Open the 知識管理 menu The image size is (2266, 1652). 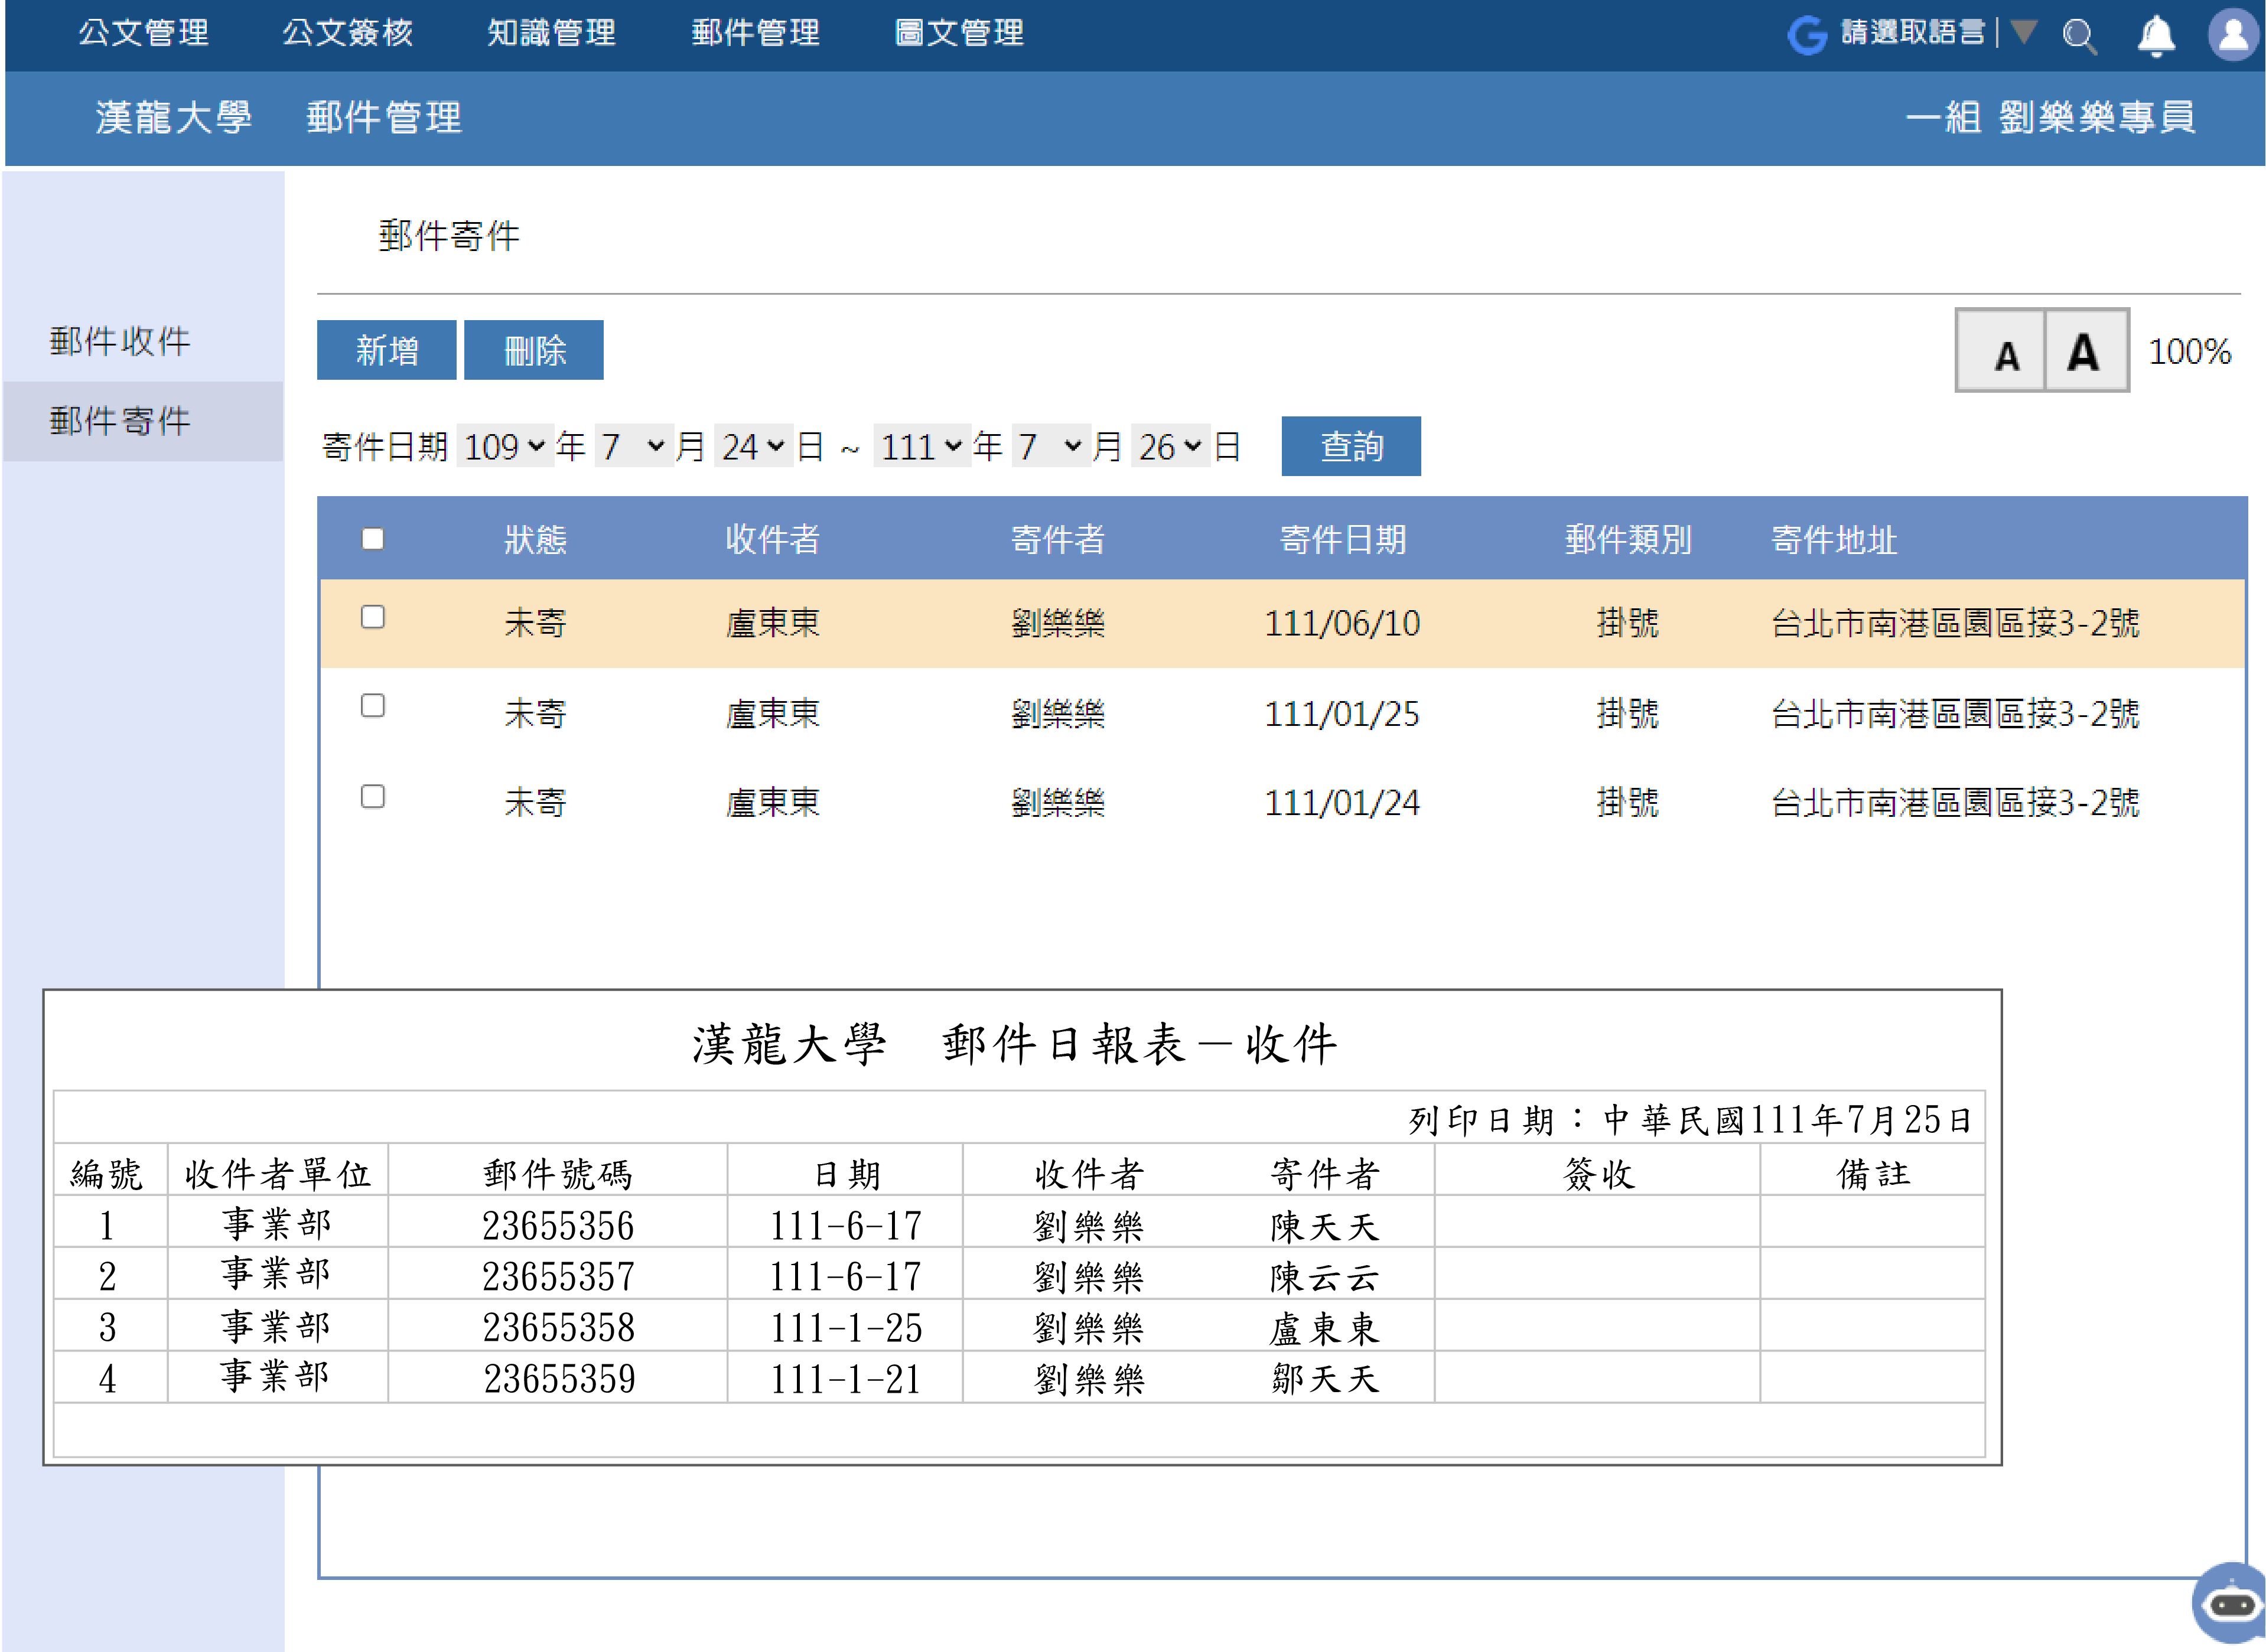click(x=551, y=33)
